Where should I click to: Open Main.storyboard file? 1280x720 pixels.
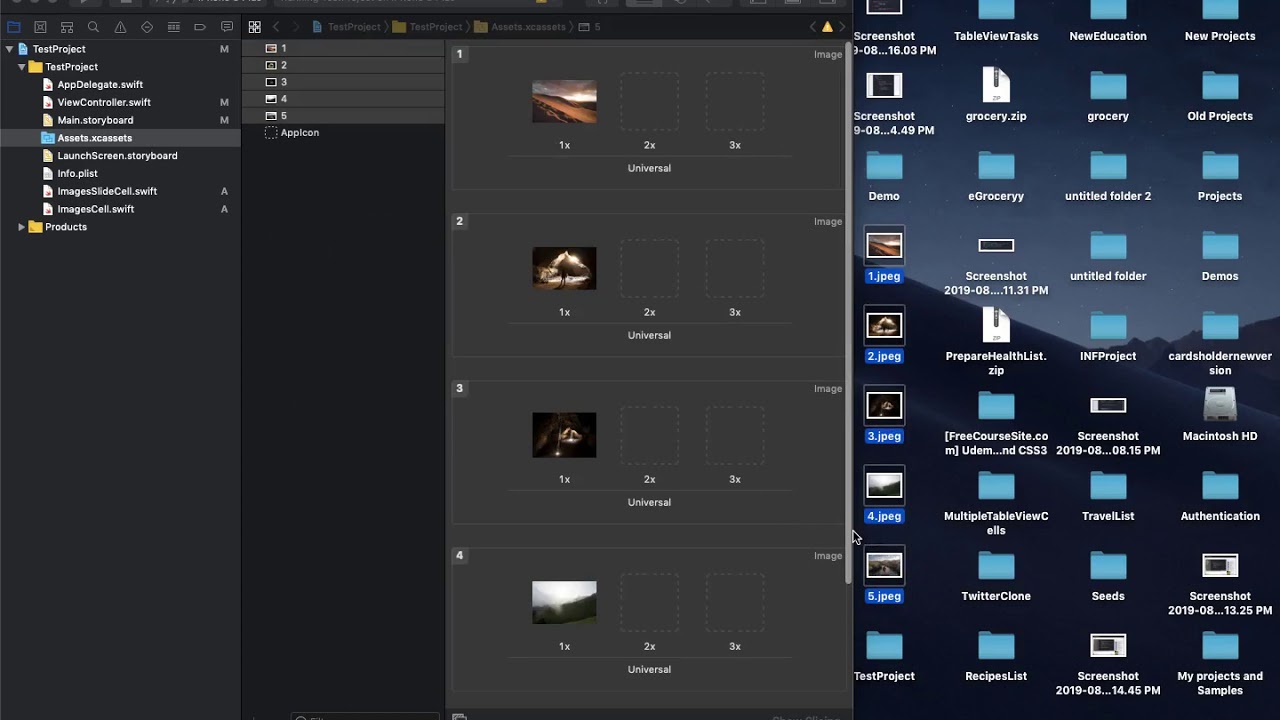pos(95,120)
